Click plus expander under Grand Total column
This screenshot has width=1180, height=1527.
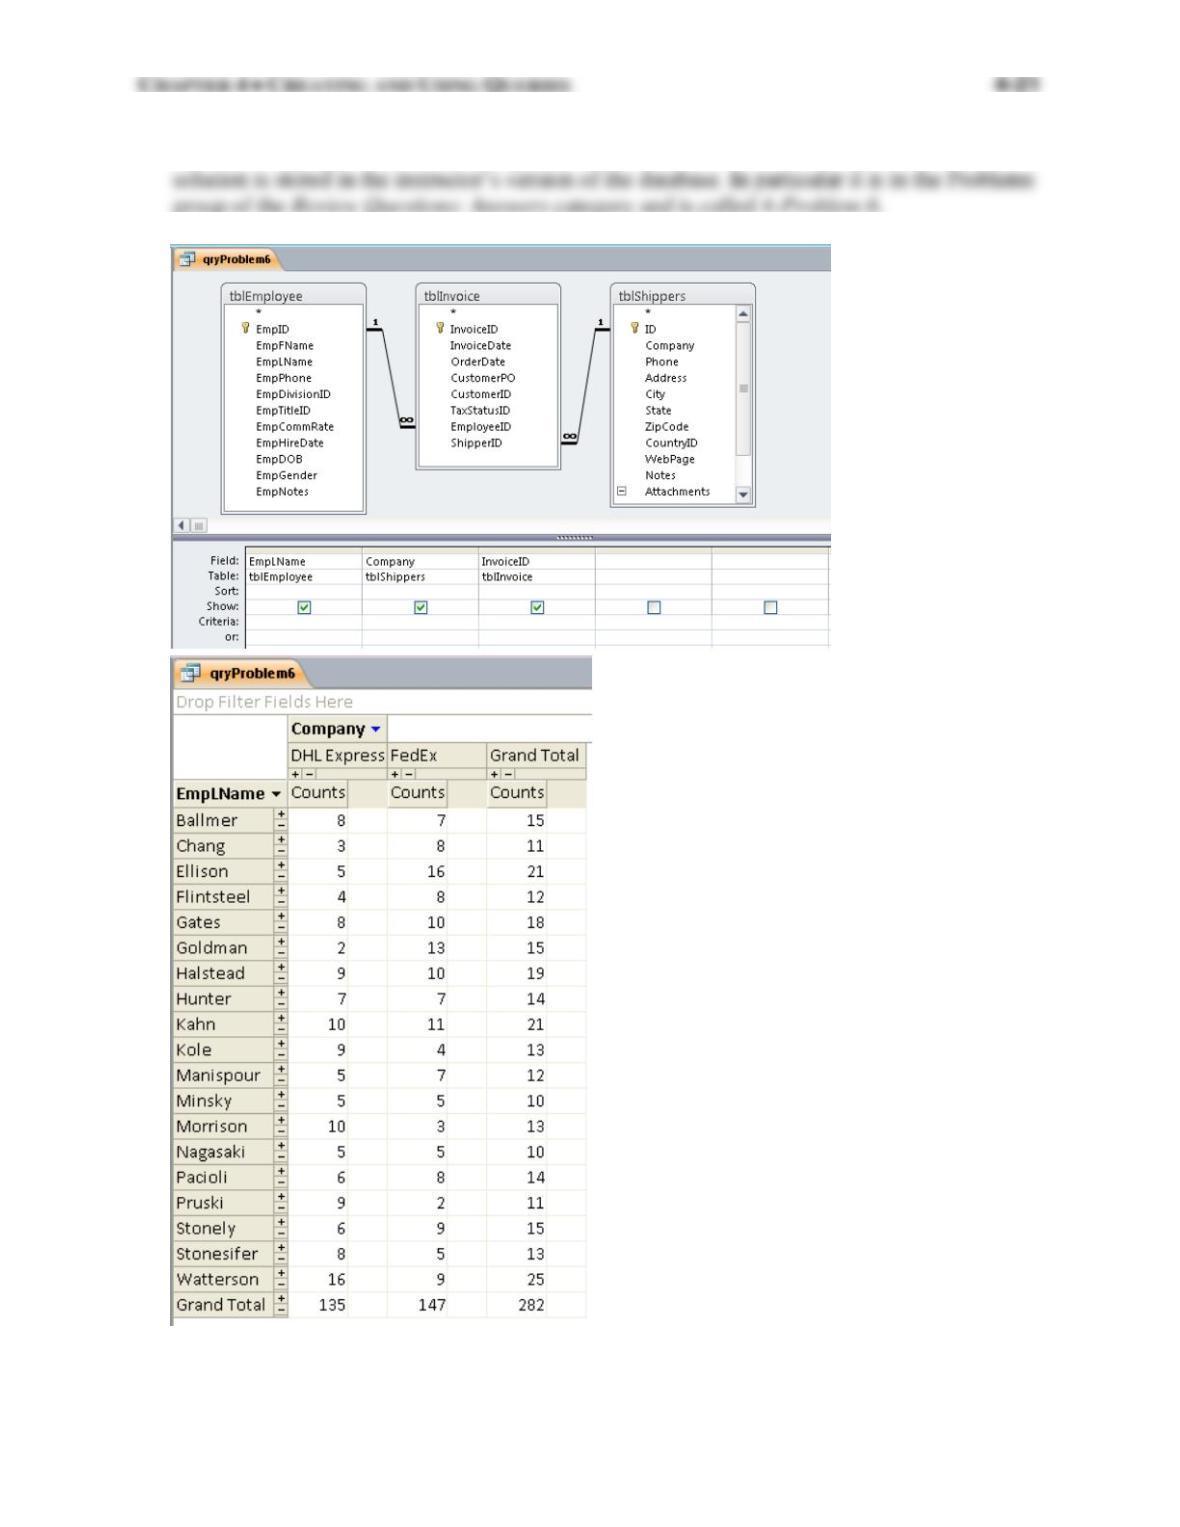495,774
